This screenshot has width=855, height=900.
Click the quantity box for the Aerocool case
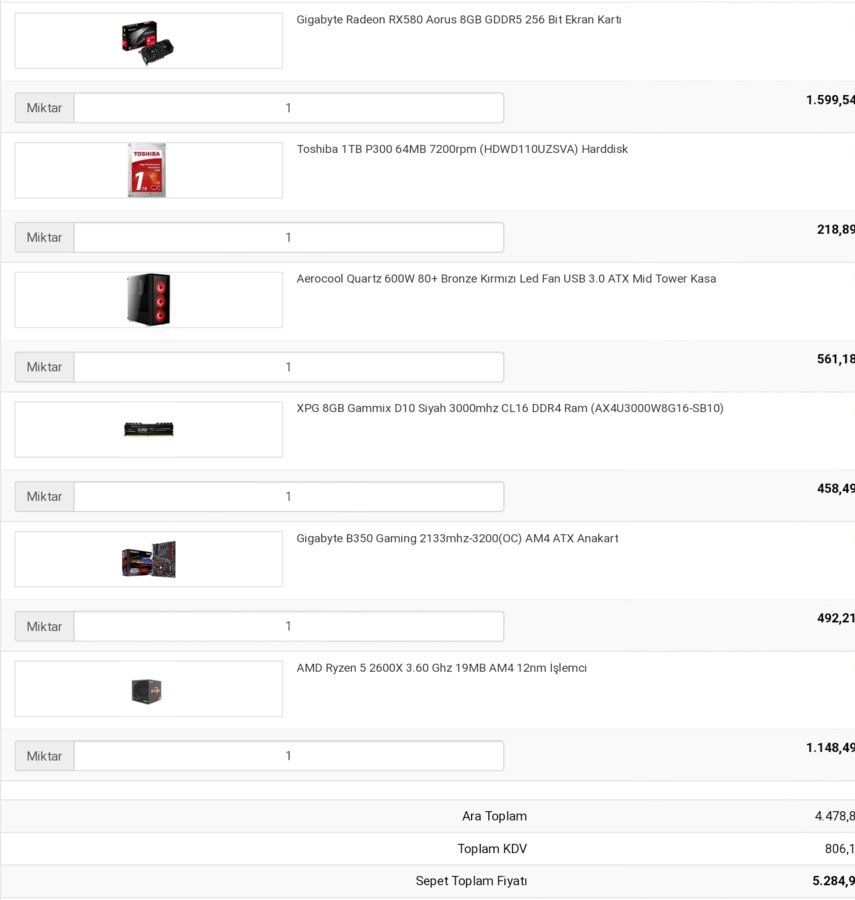click(289, 367)
